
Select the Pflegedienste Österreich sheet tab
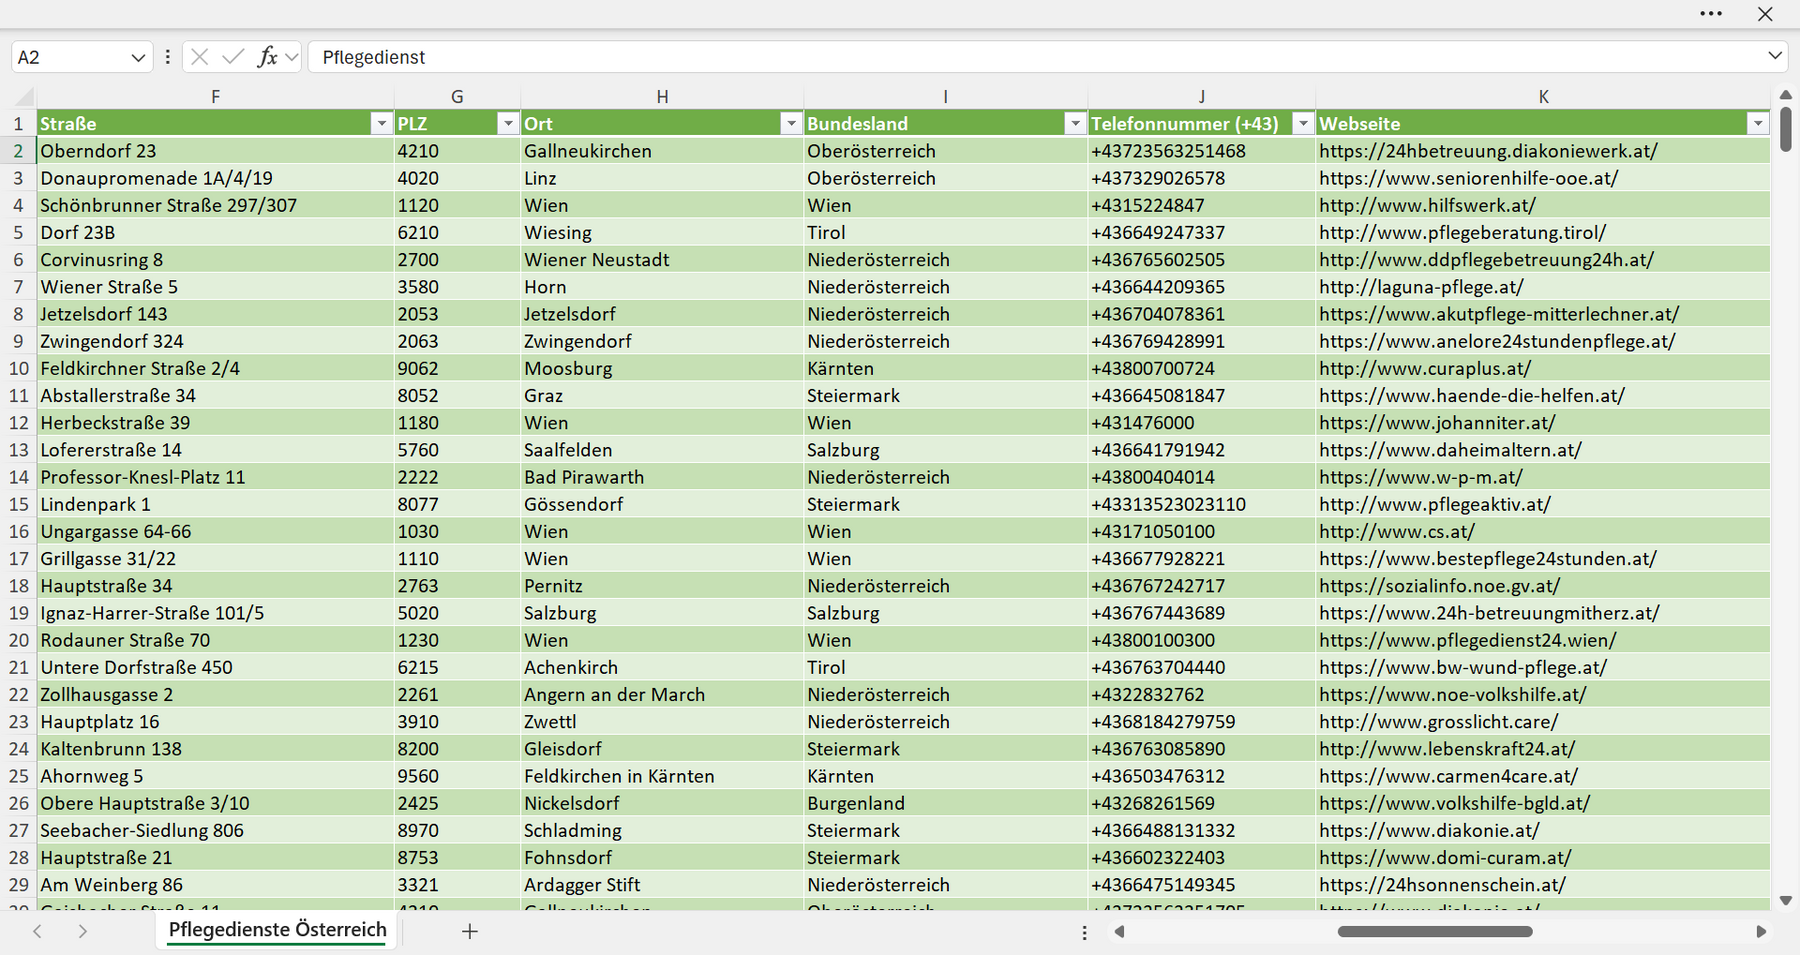[277, 930]
